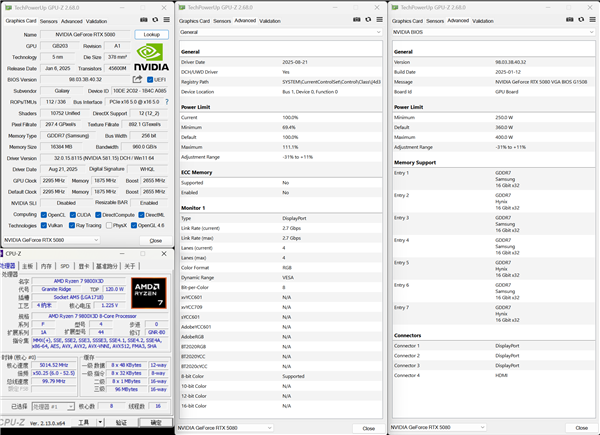Screen dimensions: 600x435
Task: Open SPD tab in CPU-Z
Action: point(65,266)
